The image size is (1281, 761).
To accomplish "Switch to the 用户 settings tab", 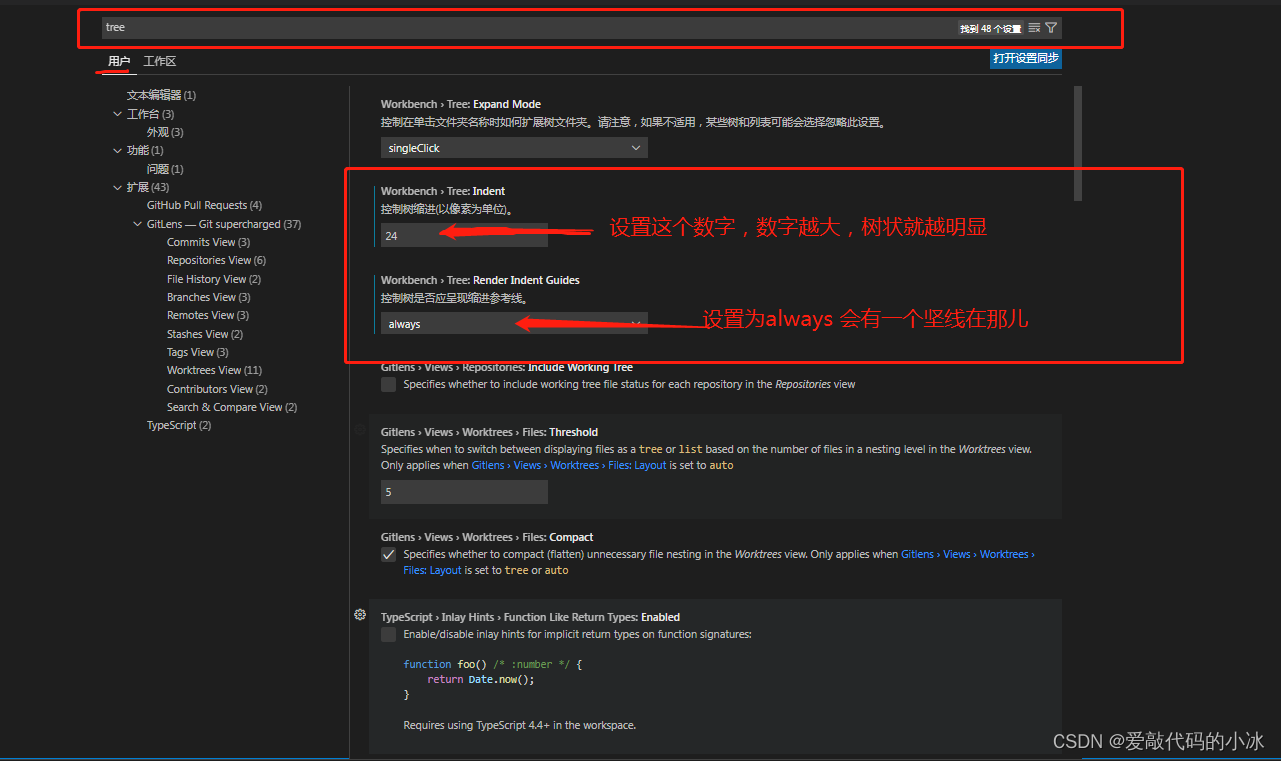I will tap(119, 61).
